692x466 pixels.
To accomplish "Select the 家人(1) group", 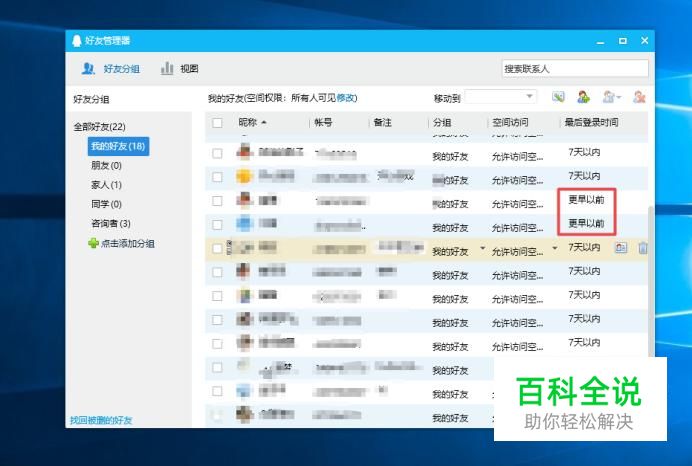I will (106, 185).
